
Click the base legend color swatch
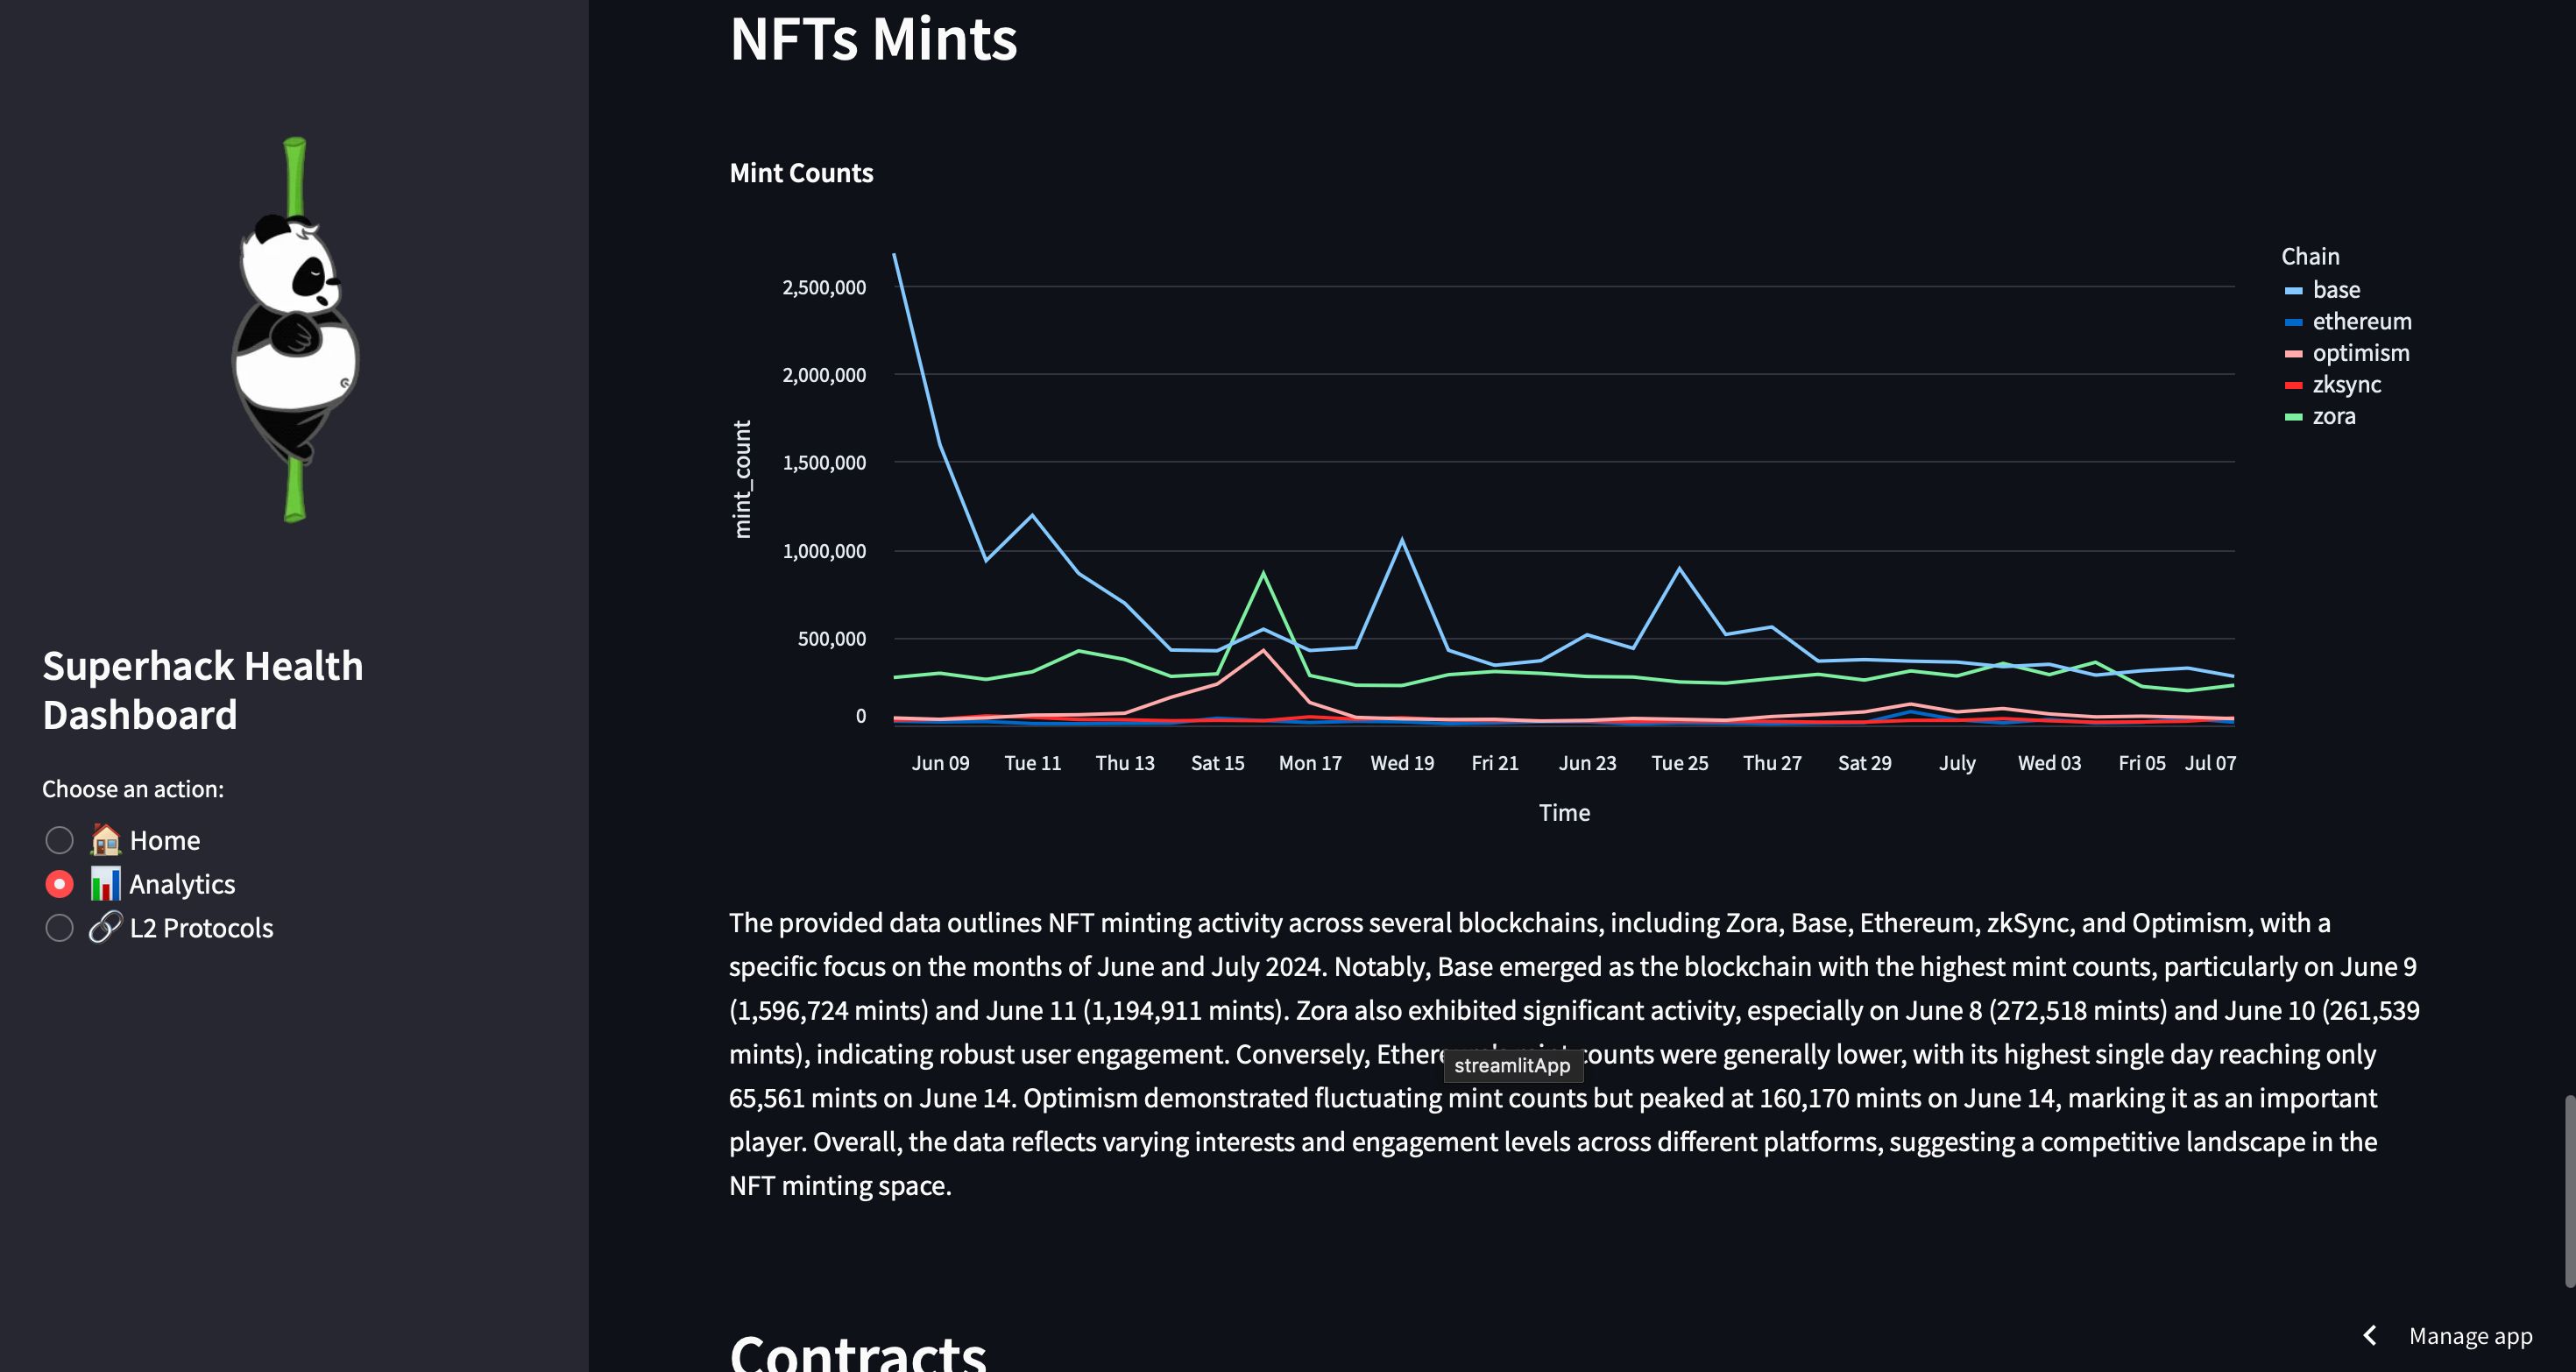pyautogui.click(x=2294, y=291)
